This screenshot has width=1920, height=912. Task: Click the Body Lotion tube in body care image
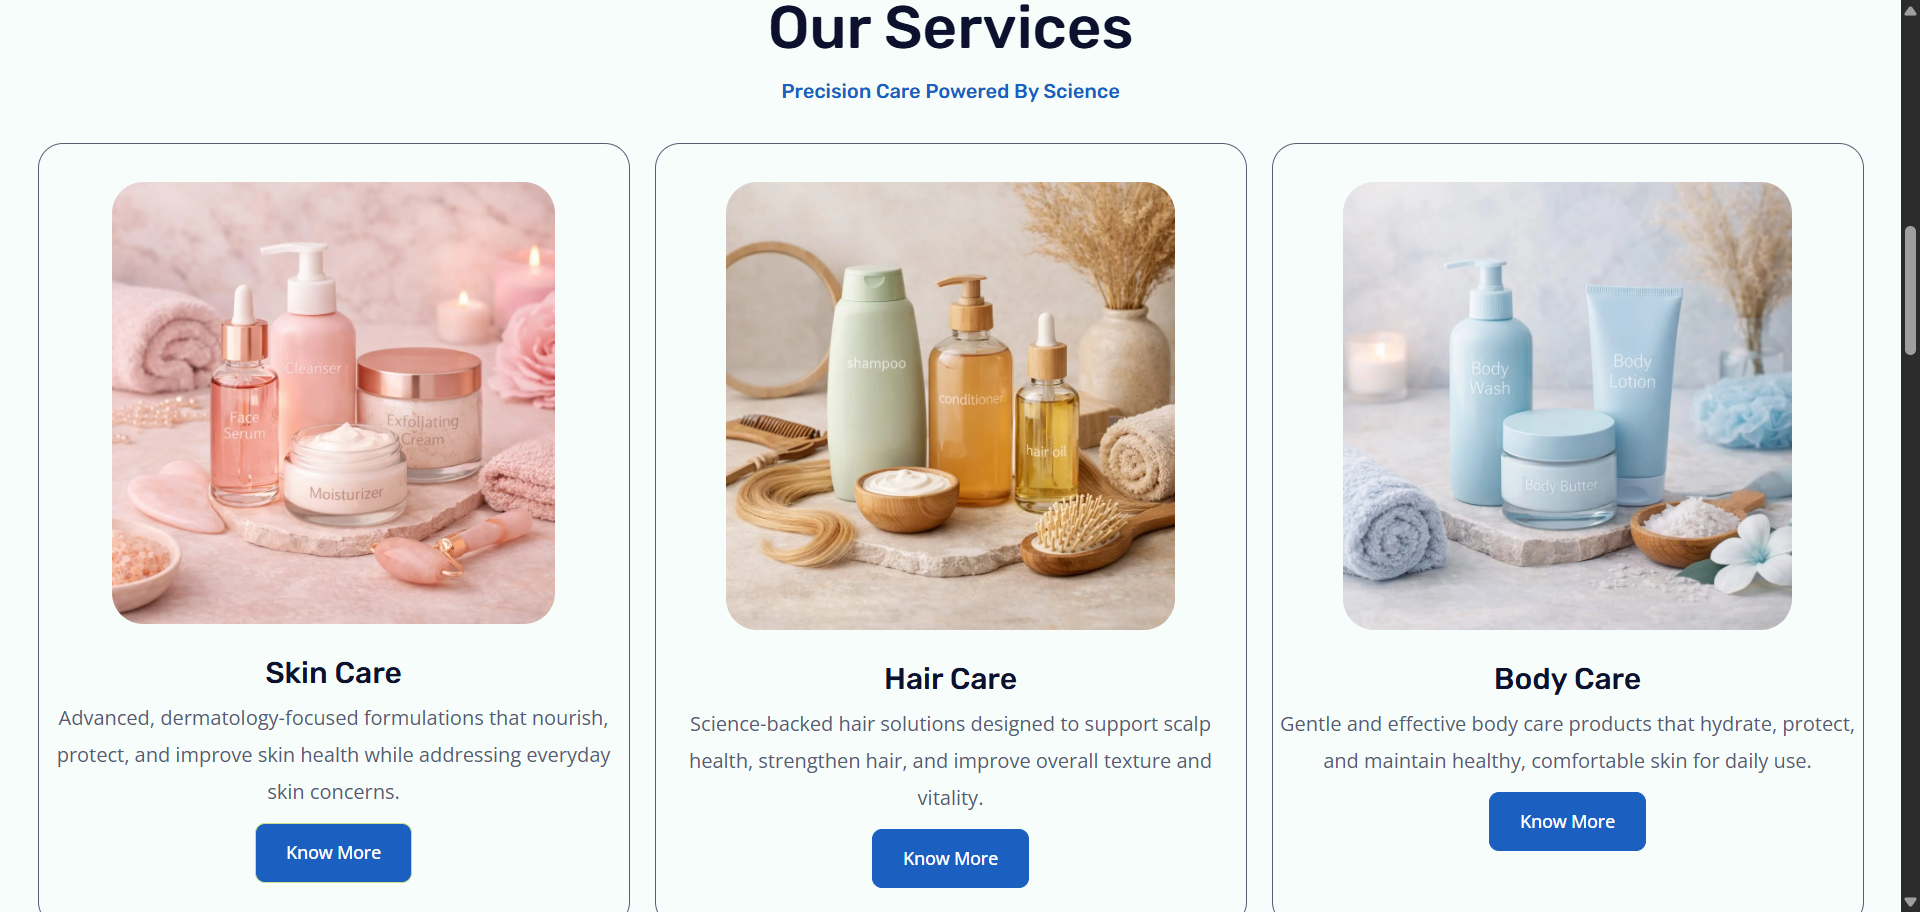[x=1634, y=392]
